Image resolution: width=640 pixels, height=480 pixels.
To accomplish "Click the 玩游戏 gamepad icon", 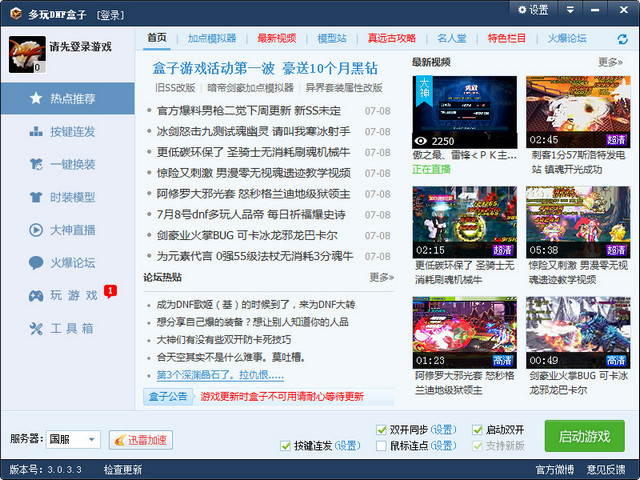I will [36, 296].
